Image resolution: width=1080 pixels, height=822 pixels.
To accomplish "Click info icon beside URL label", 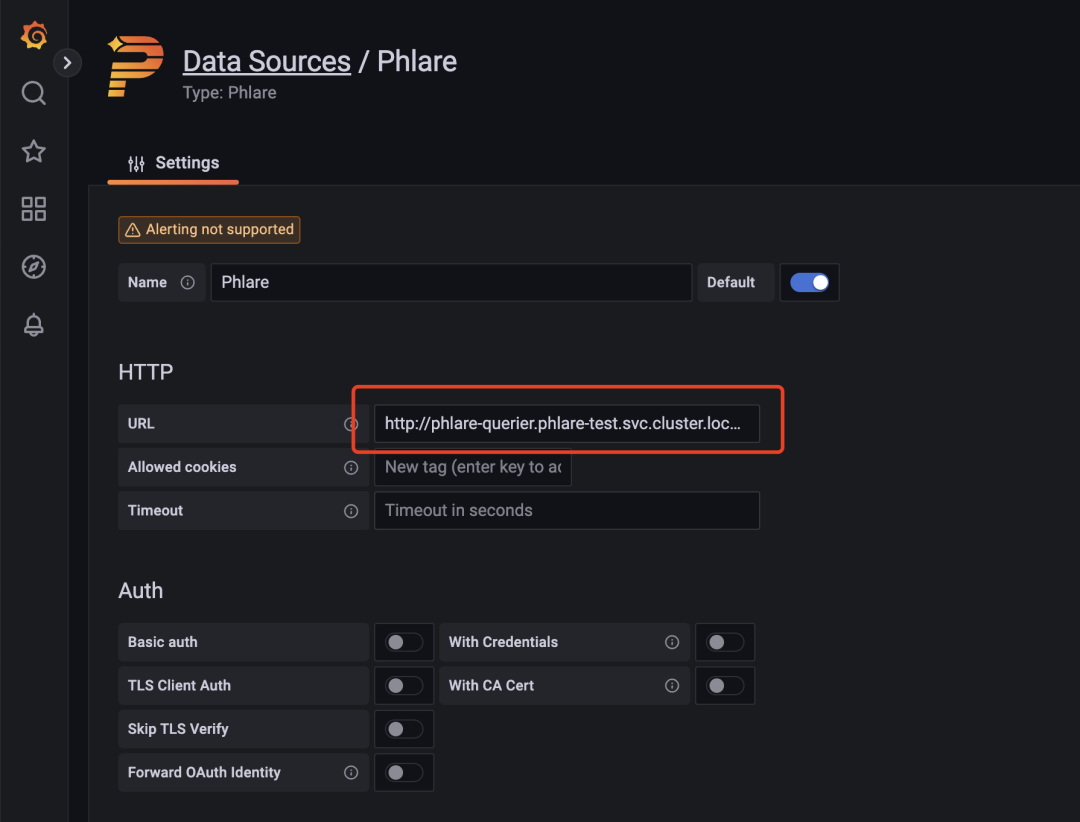I will (x=351, y=424).
